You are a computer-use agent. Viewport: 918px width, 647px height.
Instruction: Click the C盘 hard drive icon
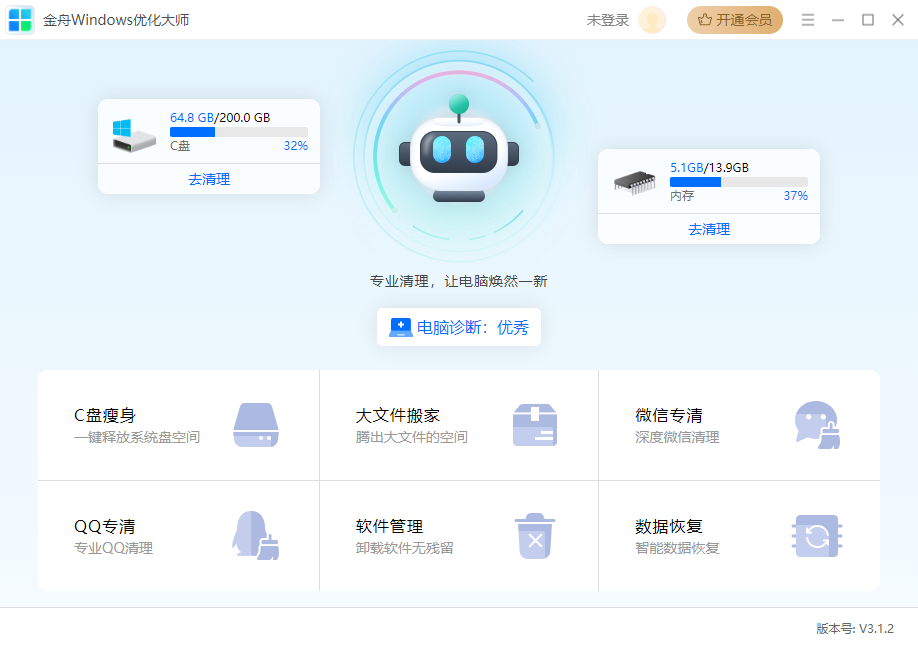tap(134, 136)
